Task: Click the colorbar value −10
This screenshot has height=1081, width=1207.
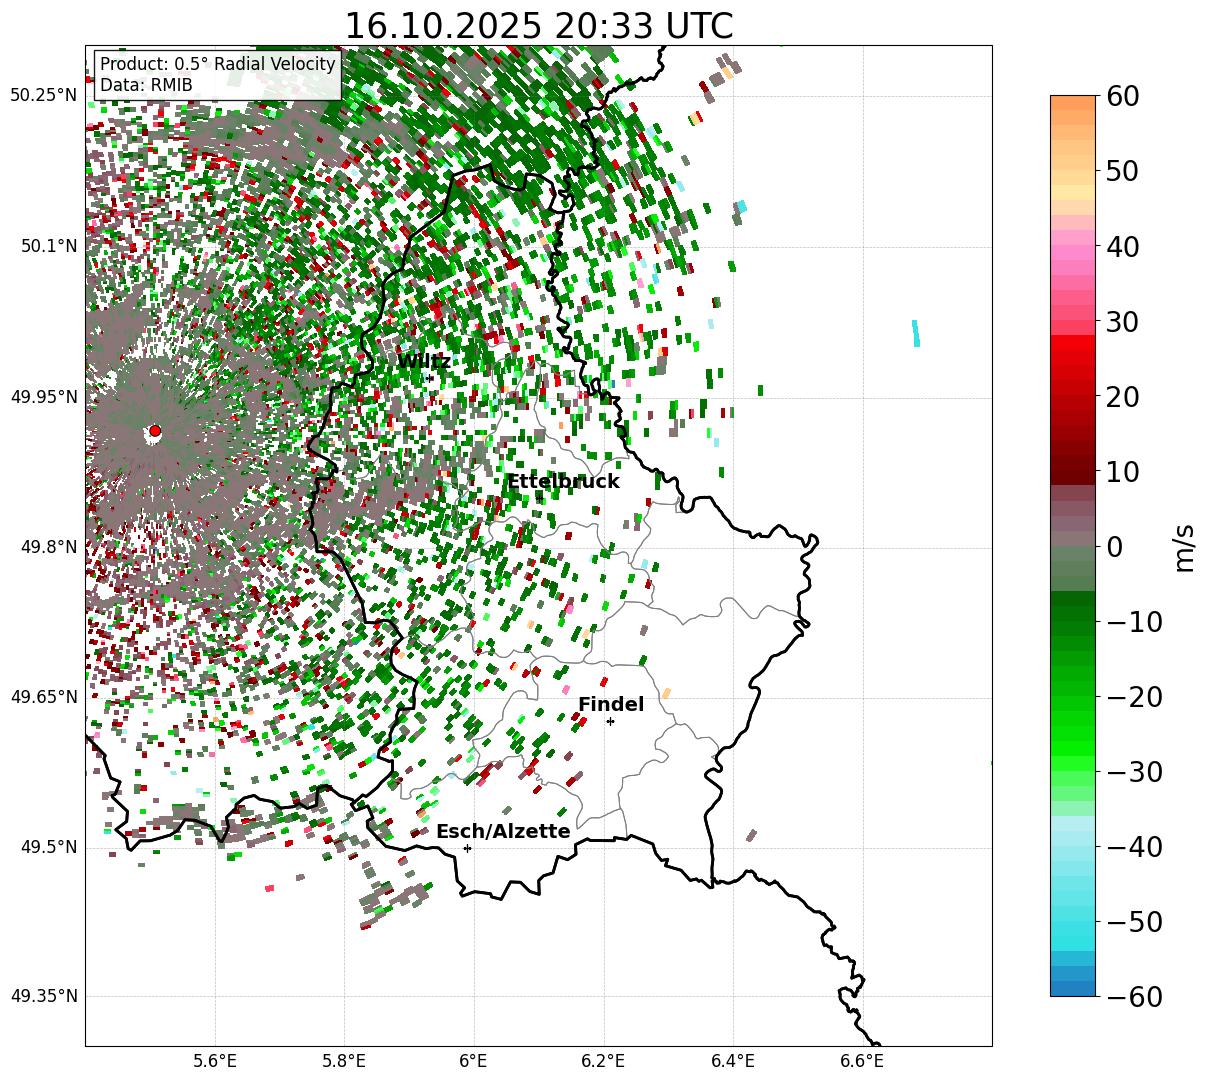Action: click(x=1134, y=622)
